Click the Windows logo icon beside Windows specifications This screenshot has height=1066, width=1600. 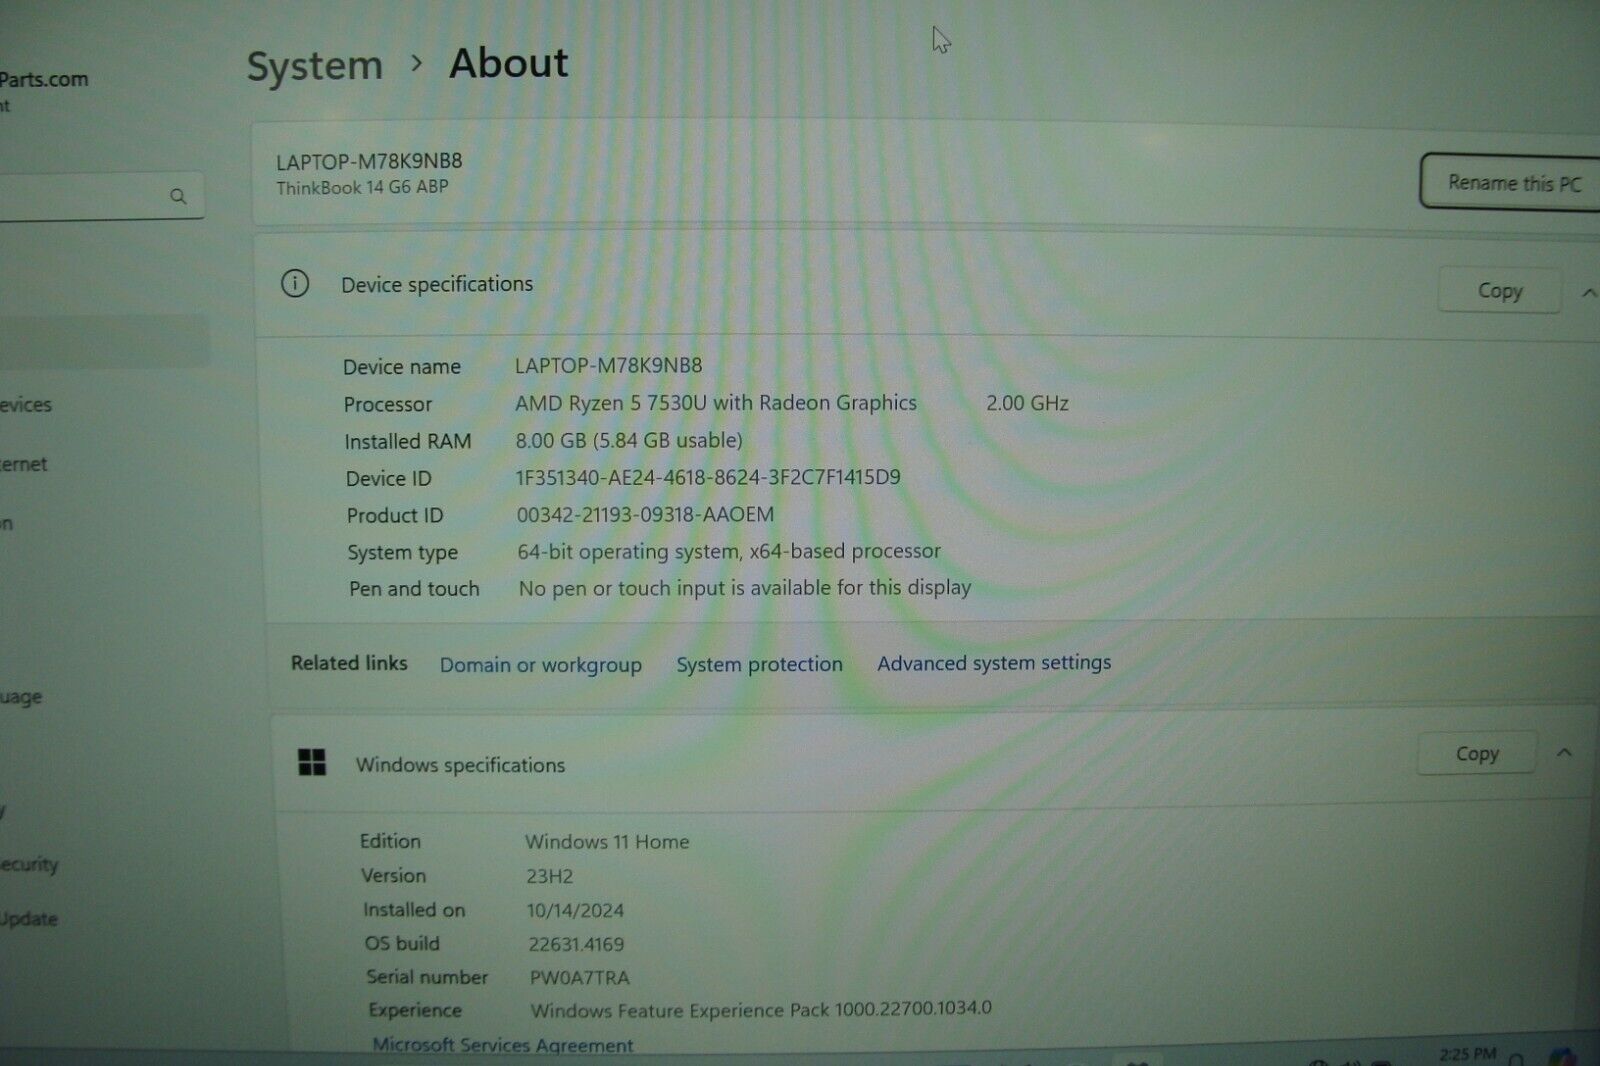coord(312,762)
